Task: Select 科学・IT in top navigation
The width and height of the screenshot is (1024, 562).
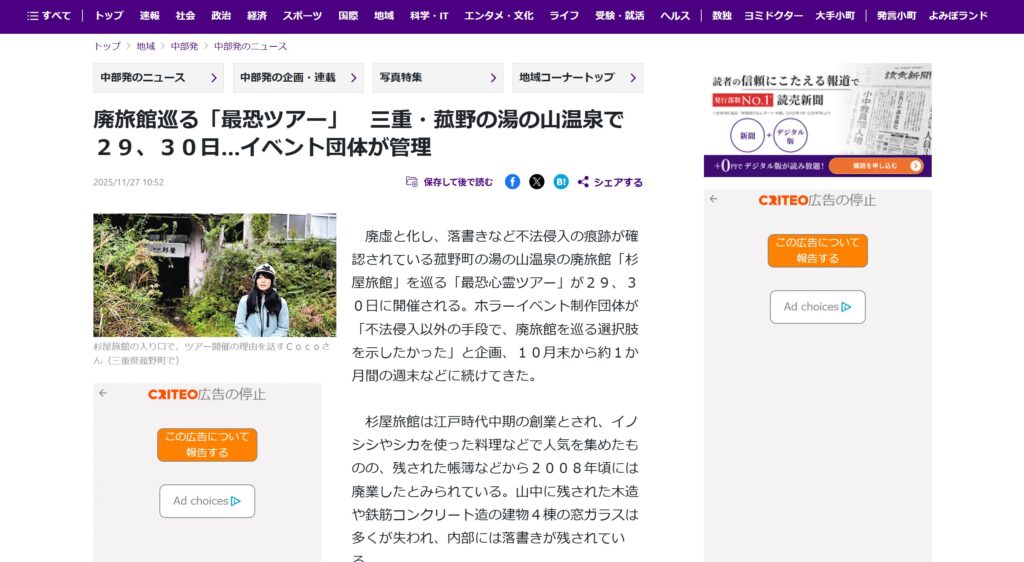Action: coord(430,16)
